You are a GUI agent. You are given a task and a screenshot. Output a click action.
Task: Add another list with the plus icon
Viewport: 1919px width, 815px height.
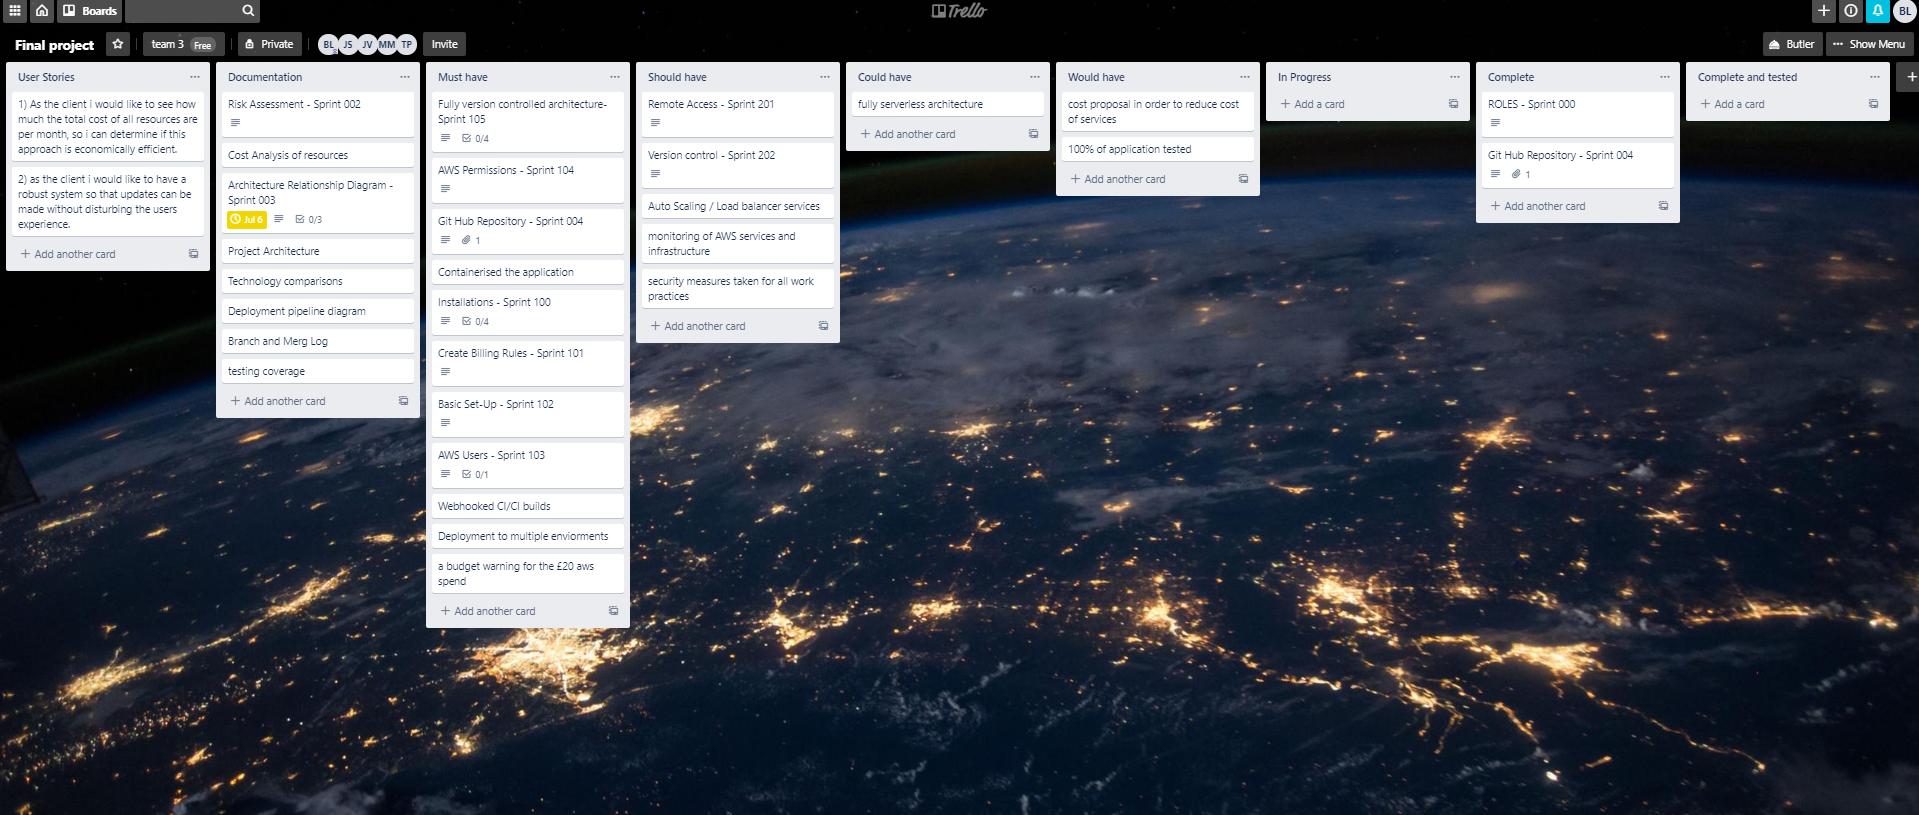click(1911, 77)
